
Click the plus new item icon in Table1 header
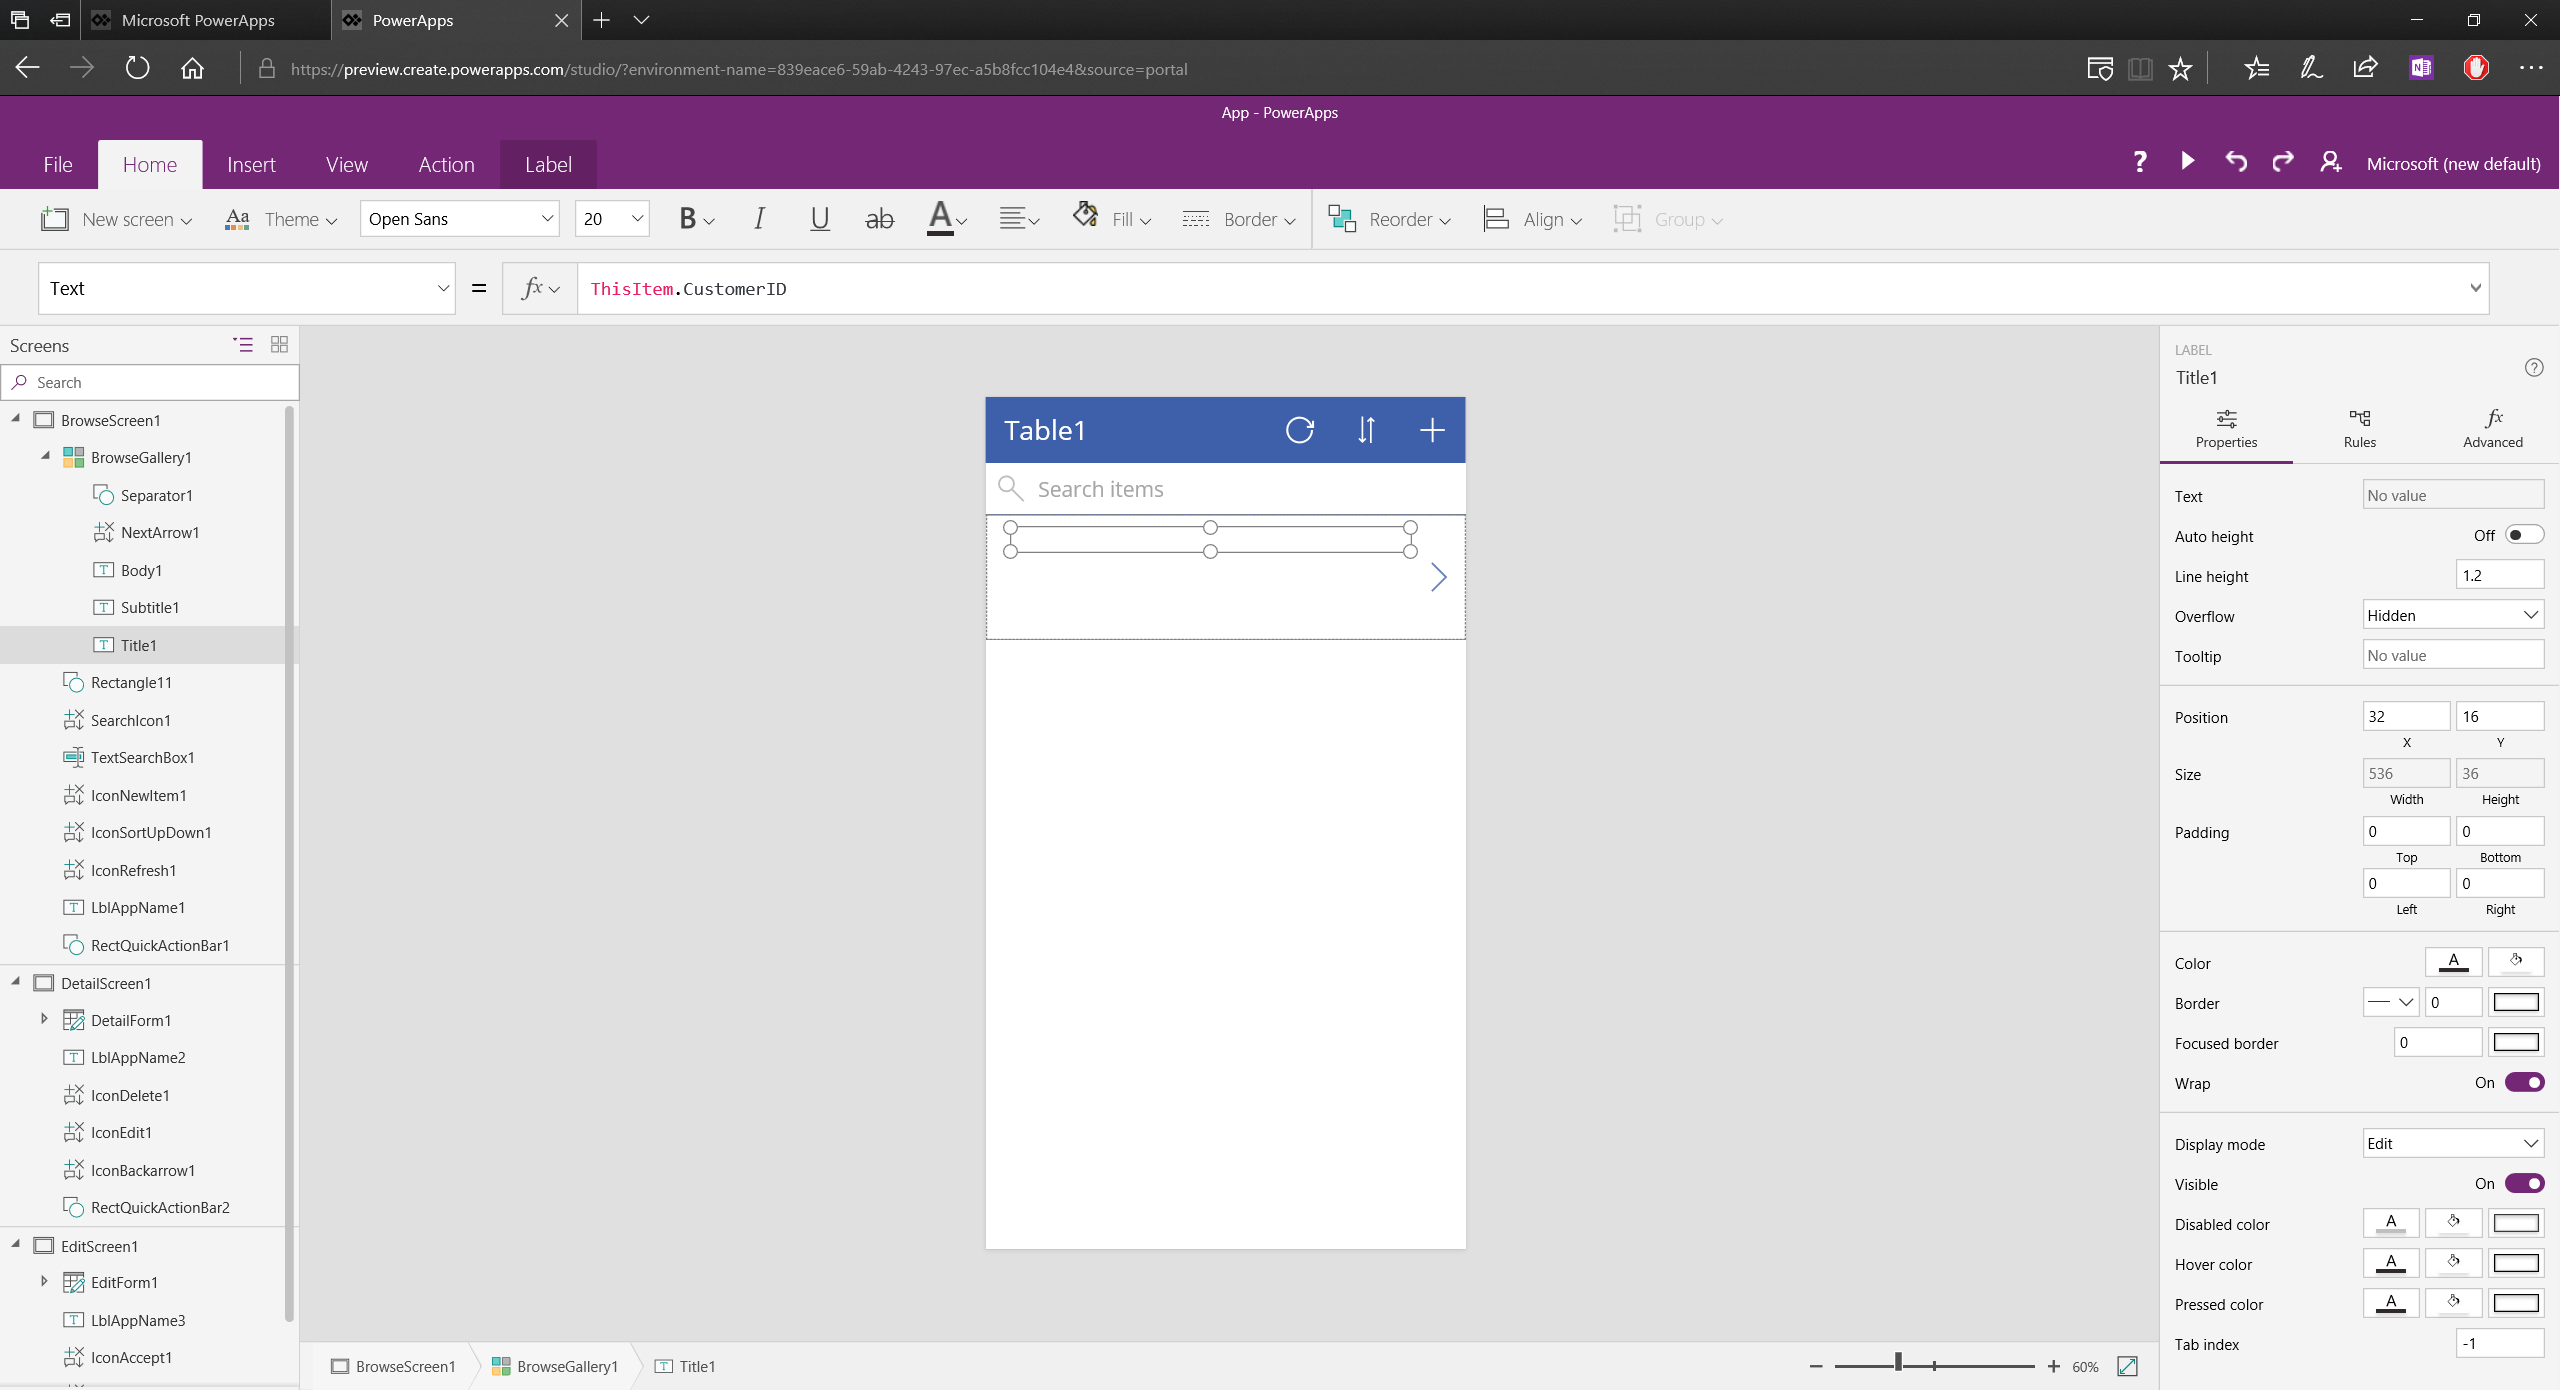(x=1432, y=430)
